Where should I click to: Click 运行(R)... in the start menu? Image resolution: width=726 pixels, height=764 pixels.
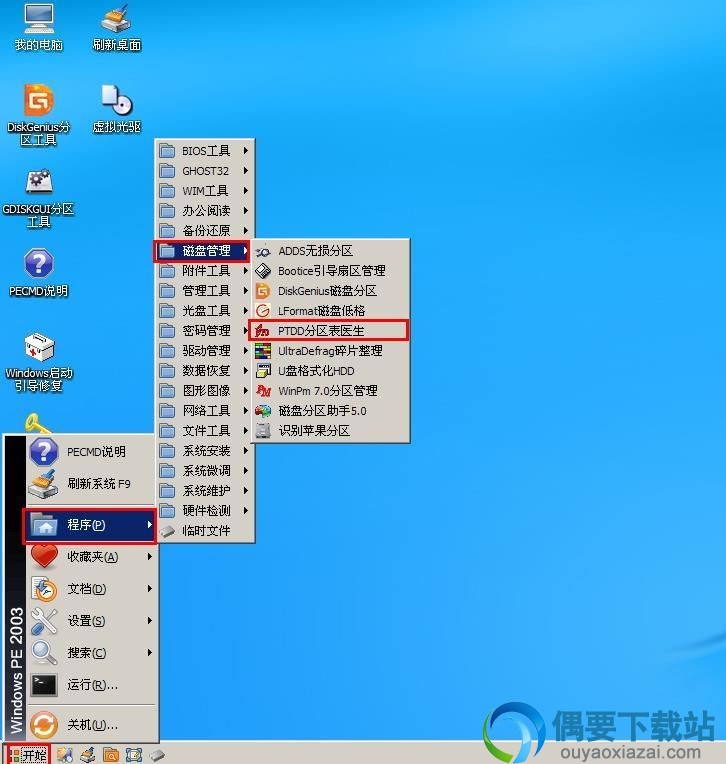point(91,685)
